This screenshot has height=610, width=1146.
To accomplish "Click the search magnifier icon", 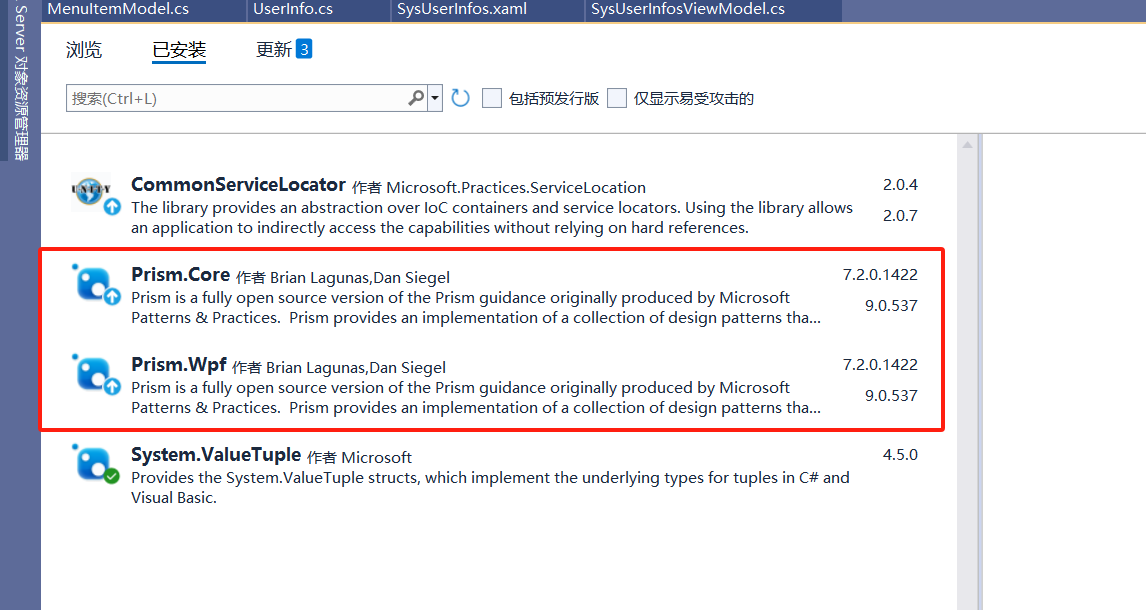I will click(x=416, y=98).
